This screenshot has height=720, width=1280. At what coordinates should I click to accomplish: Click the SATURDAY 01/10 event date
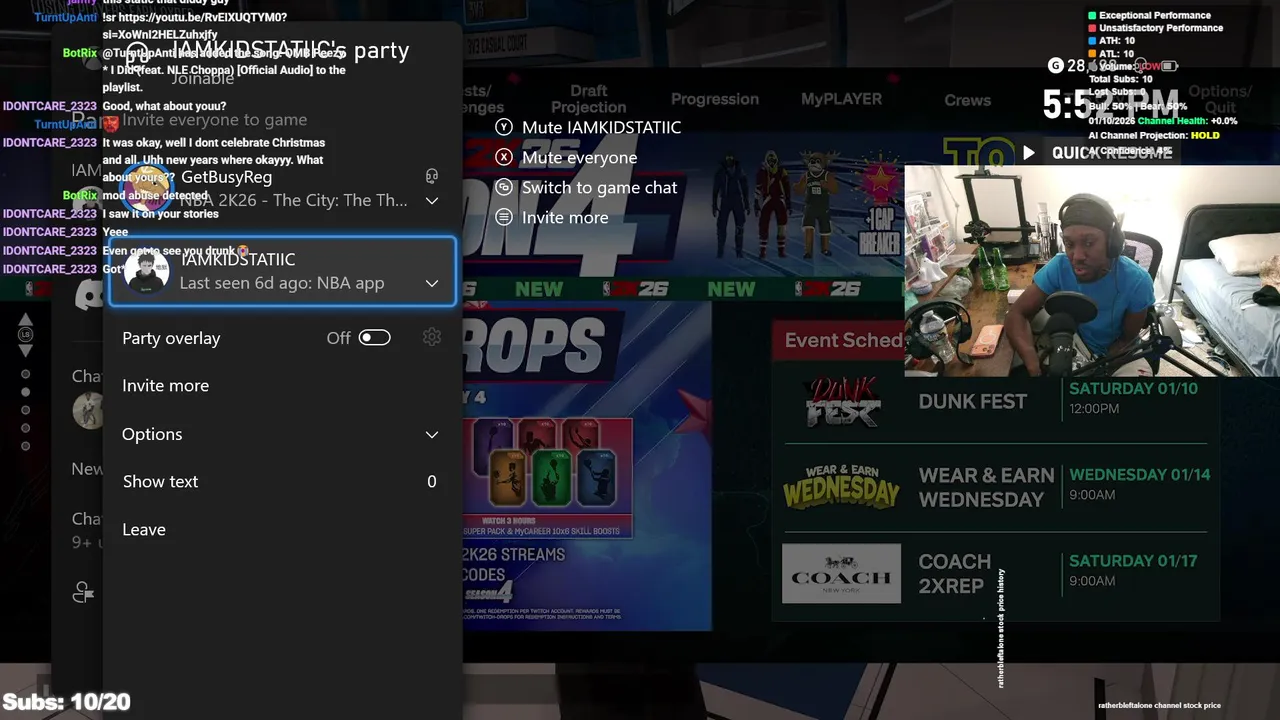pyautogui.click(x=1133, y=389)
